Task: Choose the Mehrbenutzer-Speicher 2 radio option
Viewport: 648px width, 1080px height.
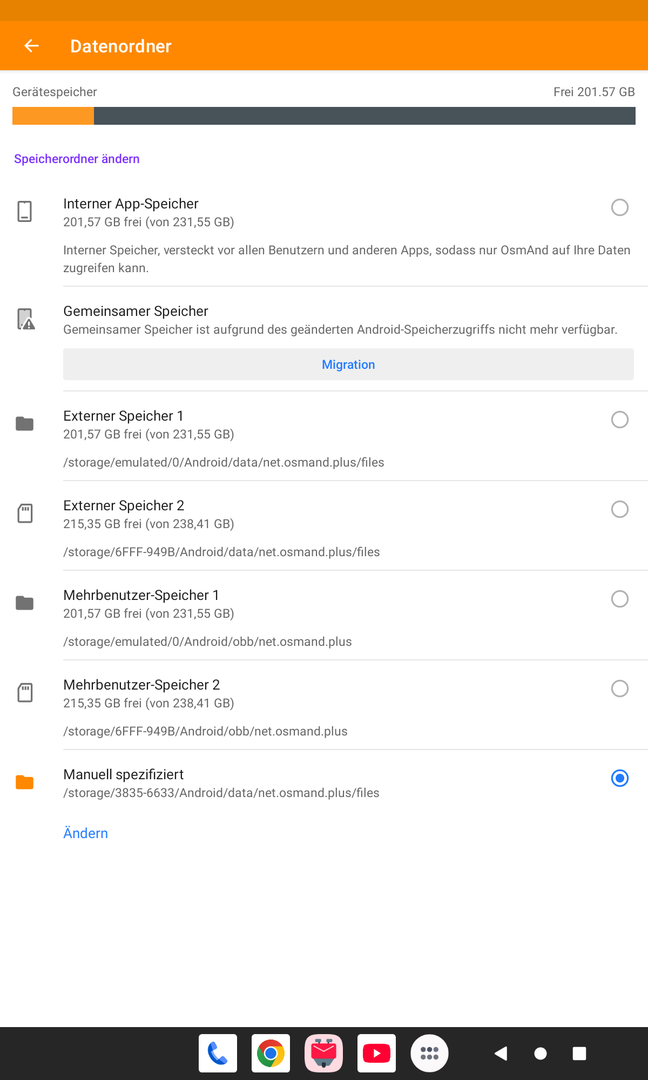Action: [620, 688]
